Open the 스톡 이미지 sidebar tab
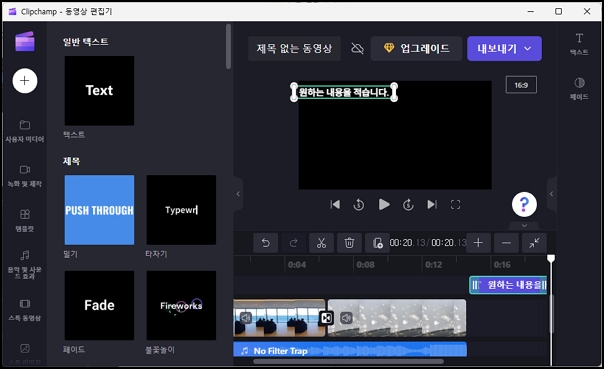Image resolution: width=604 pixels, height=369 pixels. point(25,354)
